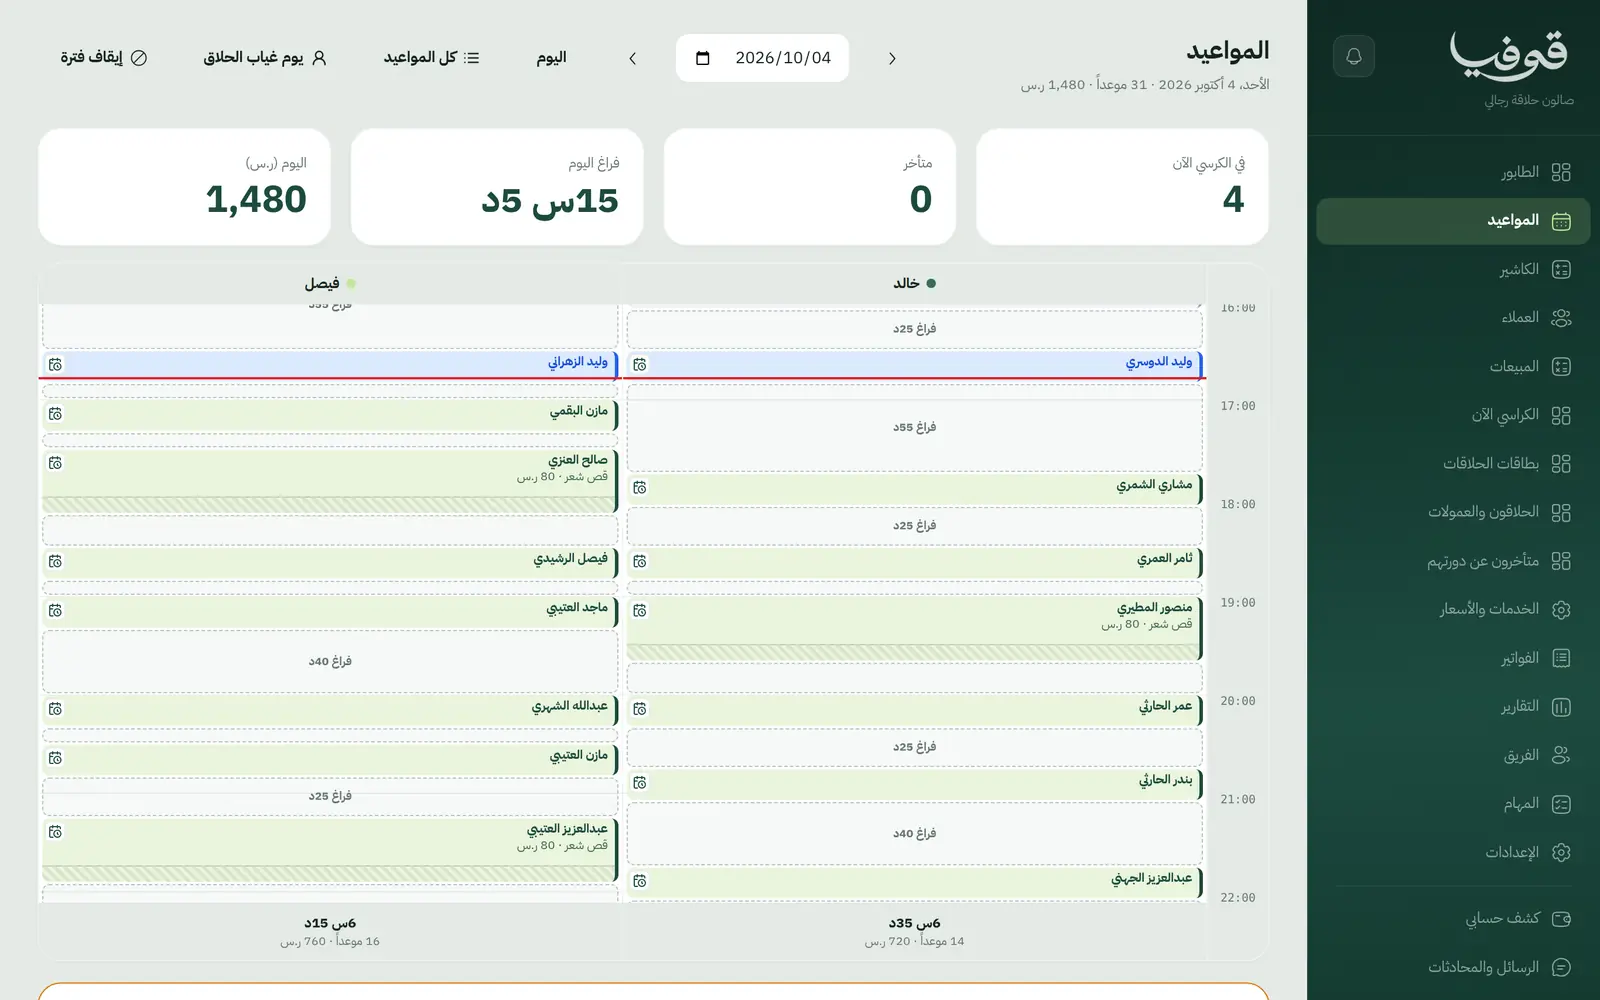The height and width of the screenshot is (1000, 1600).
Task: Click the الخدمات والأسعار gear icon
Action: click(x=1561, y=609)
